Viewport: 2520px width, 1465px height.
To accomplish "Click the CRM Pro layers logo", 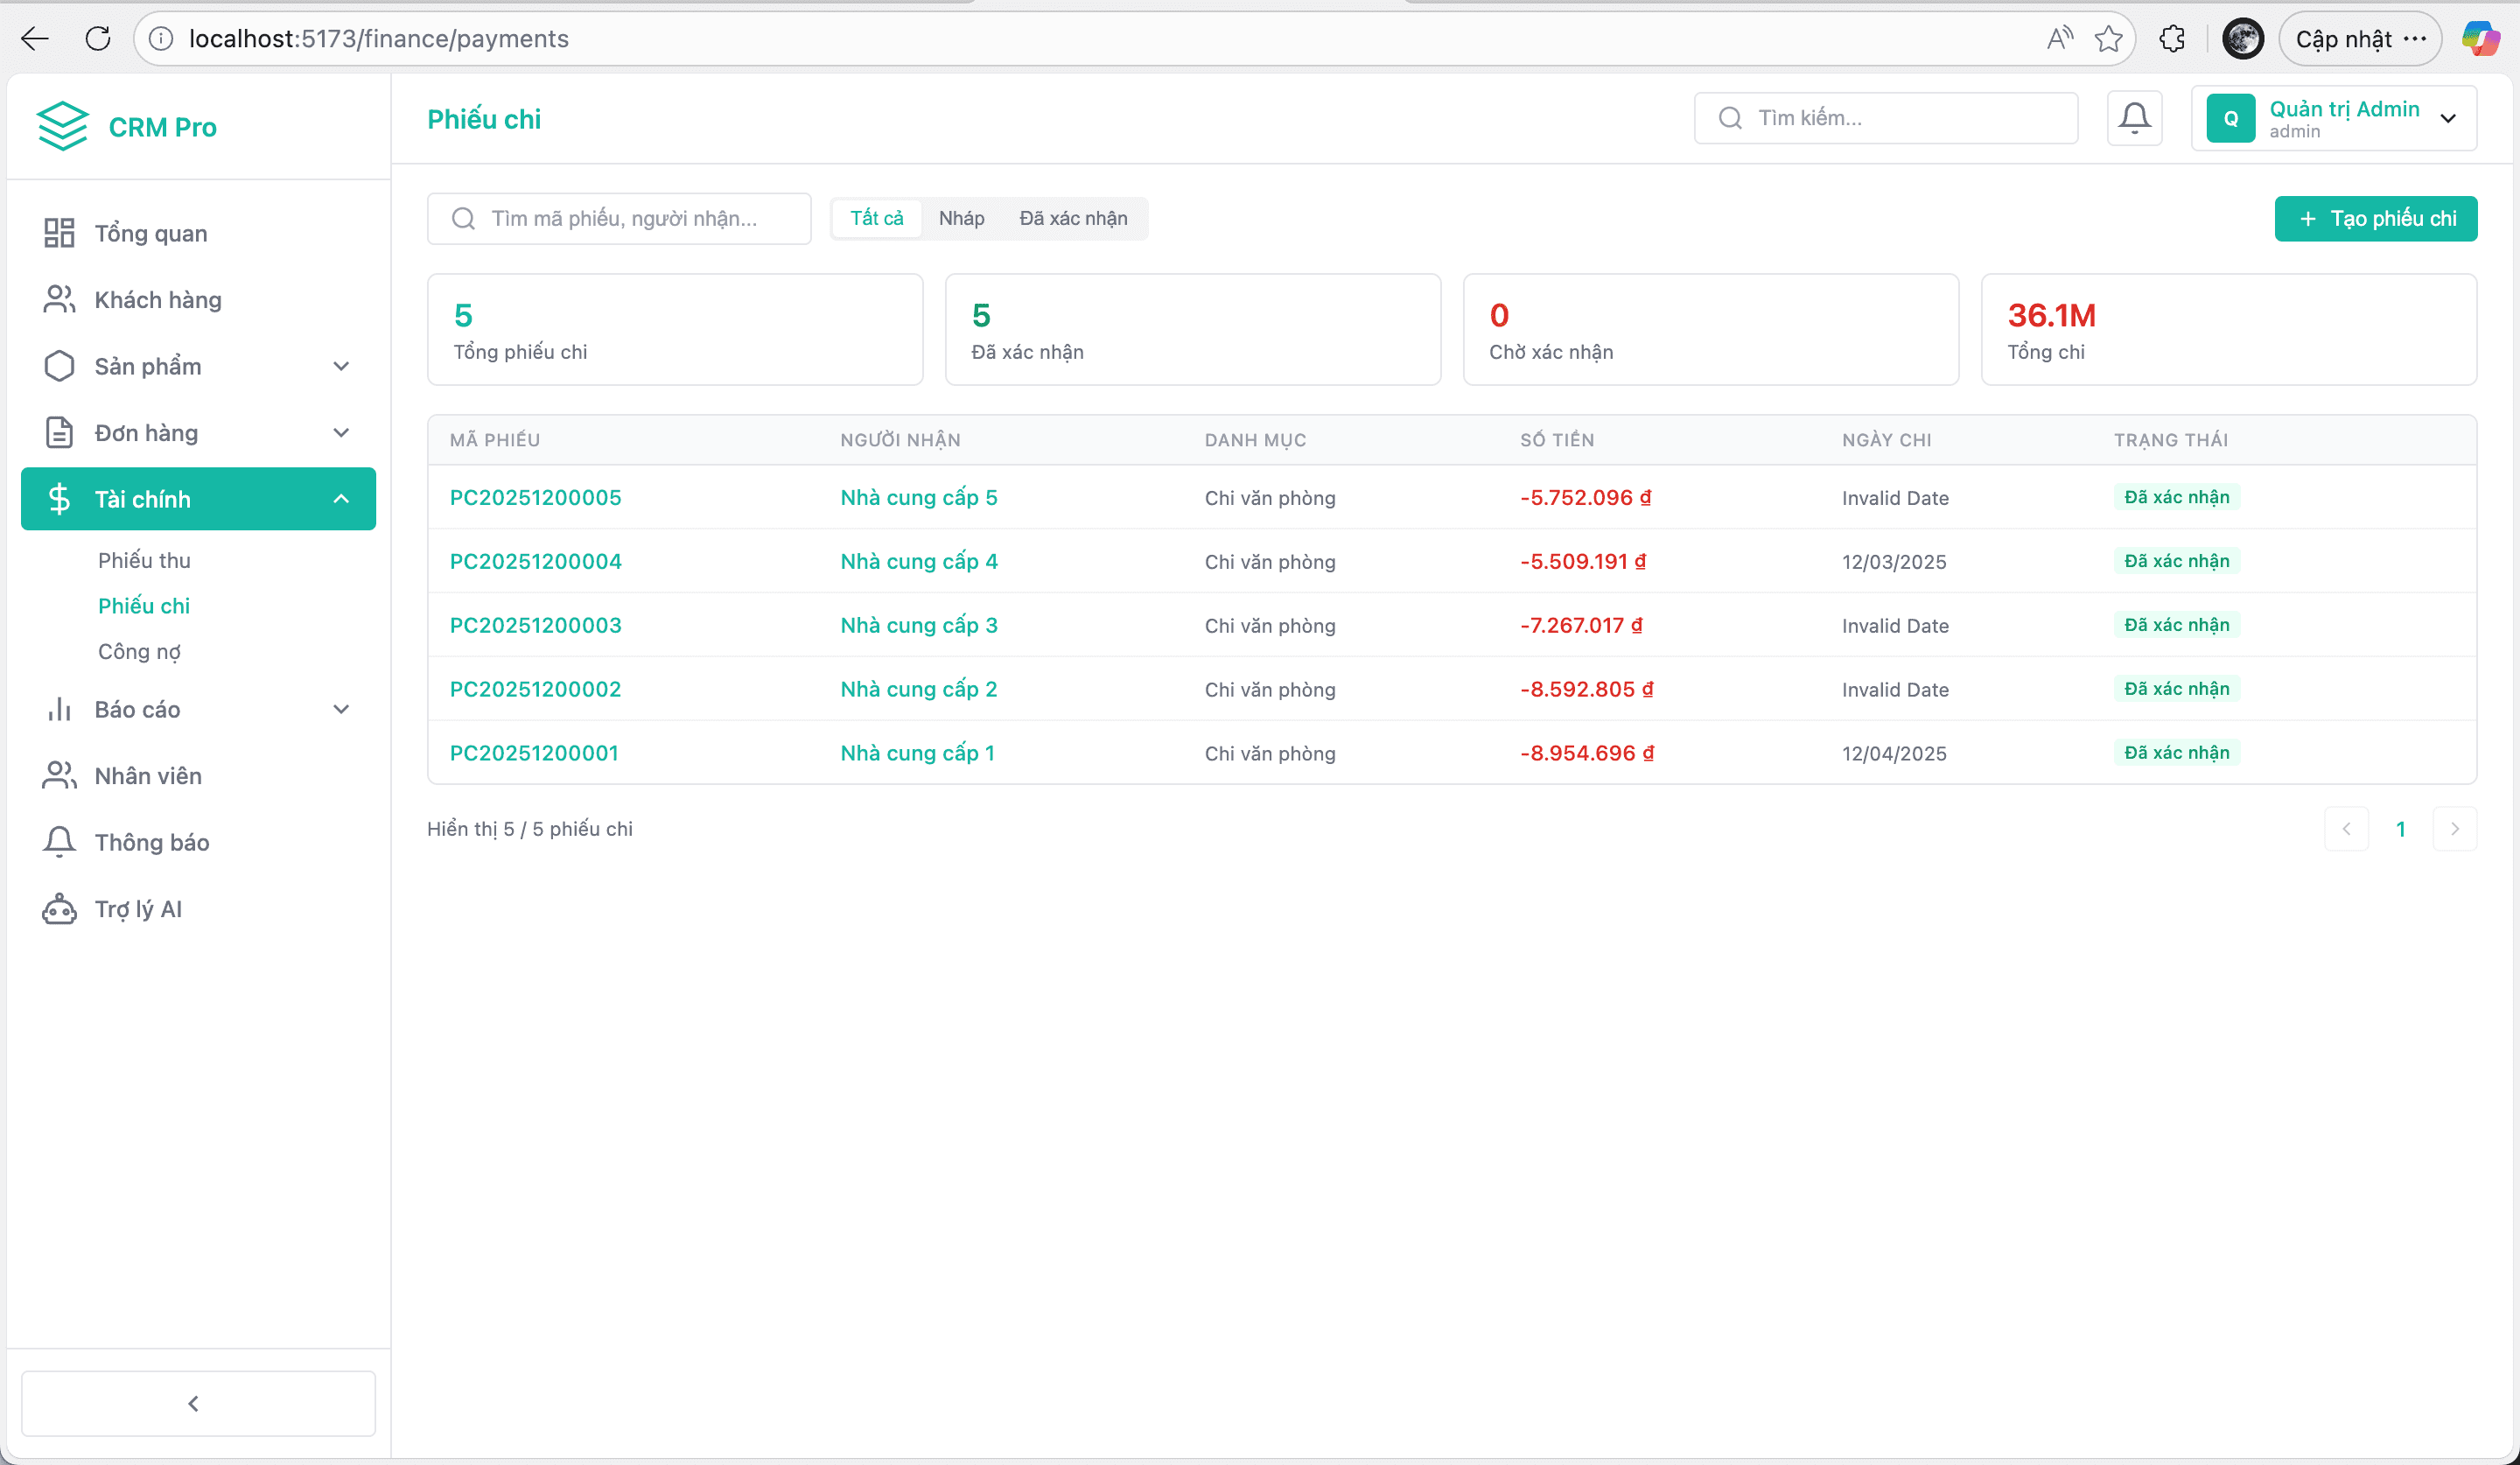I will coord(63,126).
